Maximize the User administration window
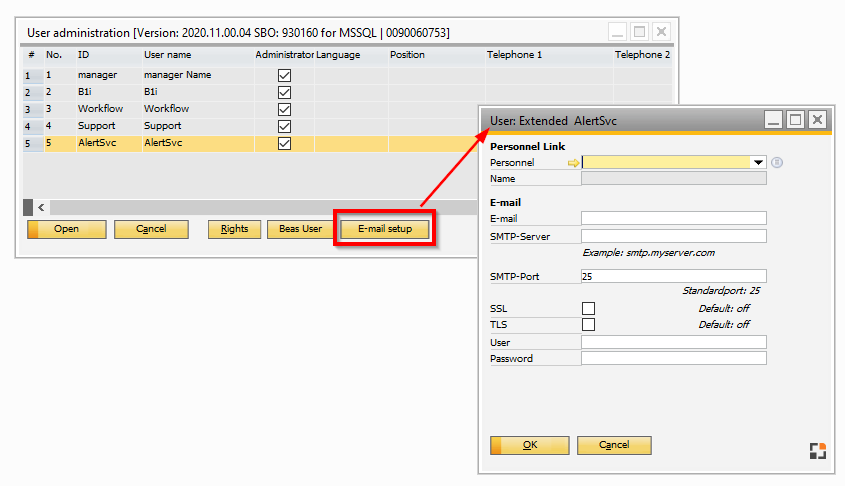The width and height of the screenshot is (845, 486). point(640,32)
